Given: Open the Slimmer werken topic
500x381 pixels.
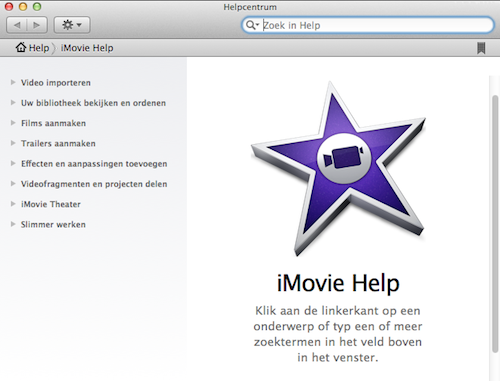Looking at the screenshot, I should click(53, 225).
